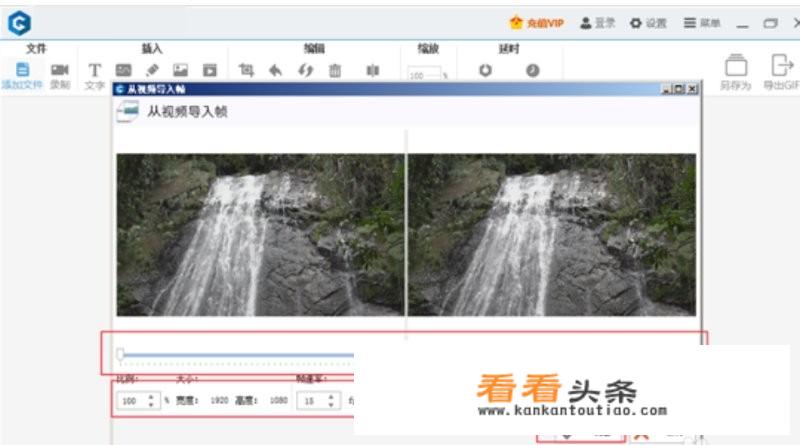Decrease the frame rate with down arrow
The height and width of the screenshot is (445, 800).
(x=331, y=405)
